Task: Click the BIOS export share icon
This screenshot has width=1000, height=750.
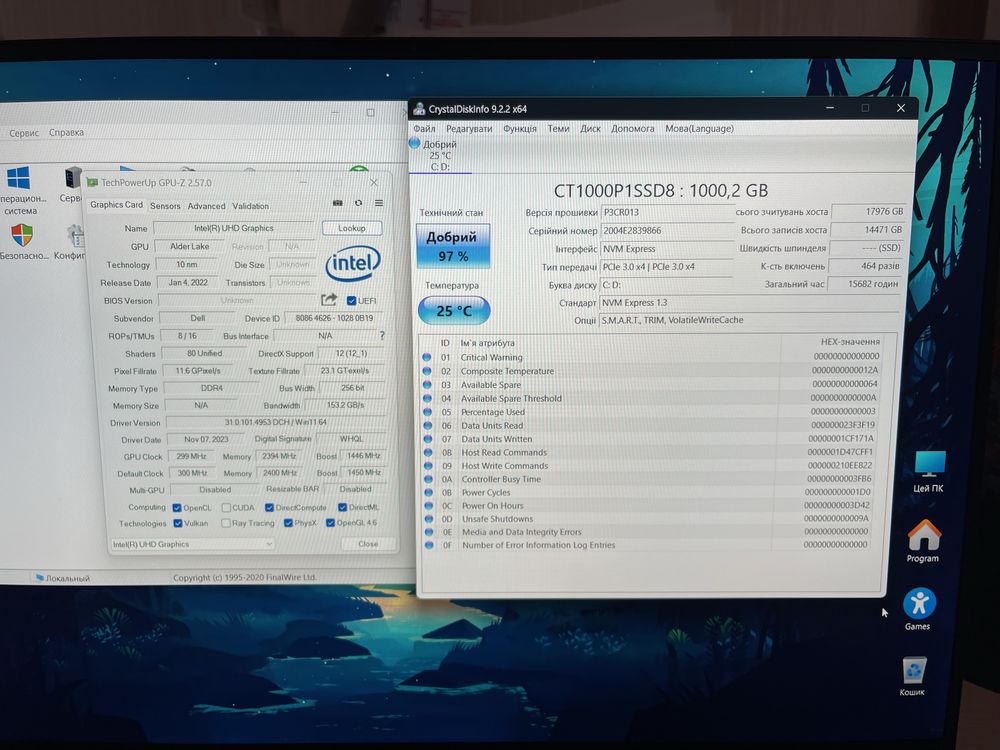Action: pos(328,300)
